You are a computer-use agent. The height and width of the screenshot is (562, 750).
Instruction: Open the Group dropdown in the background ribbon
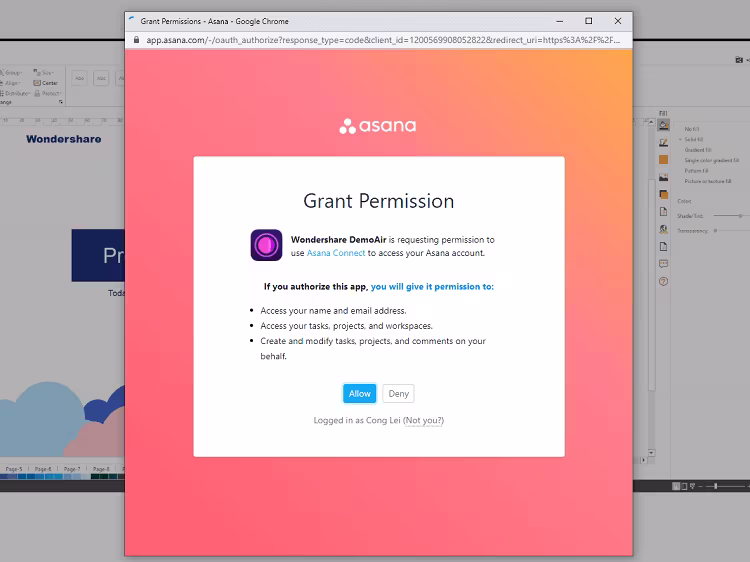[x=11, y=73]
